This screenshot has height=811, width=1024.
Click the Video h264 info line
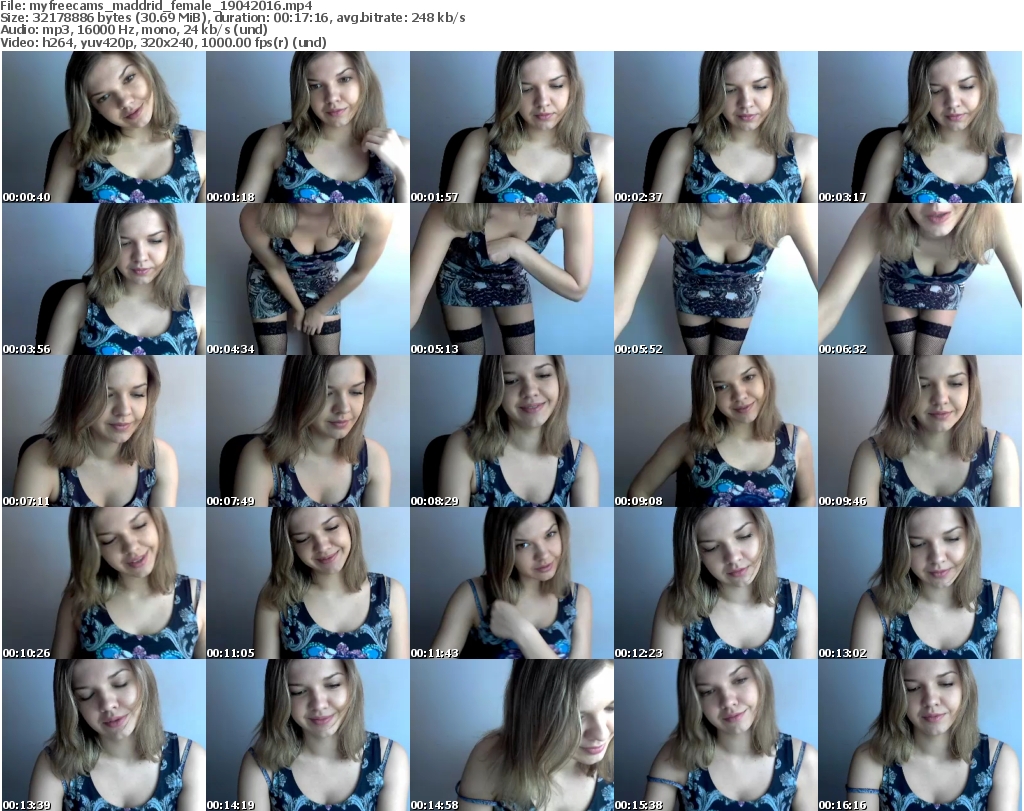163,42
